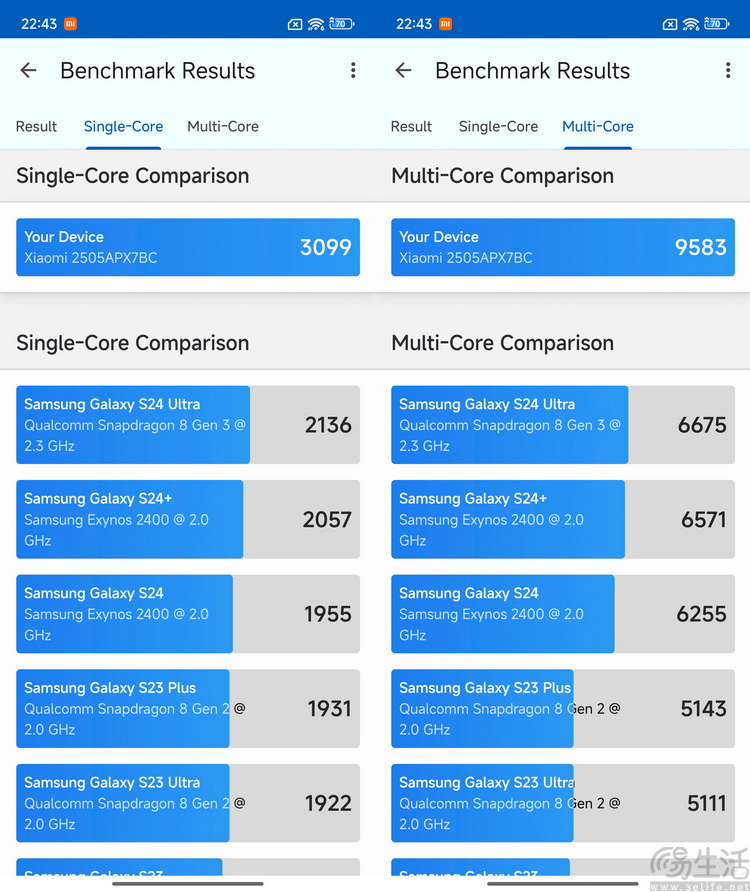Open Your Device card with score 3099

click(188, 247)
